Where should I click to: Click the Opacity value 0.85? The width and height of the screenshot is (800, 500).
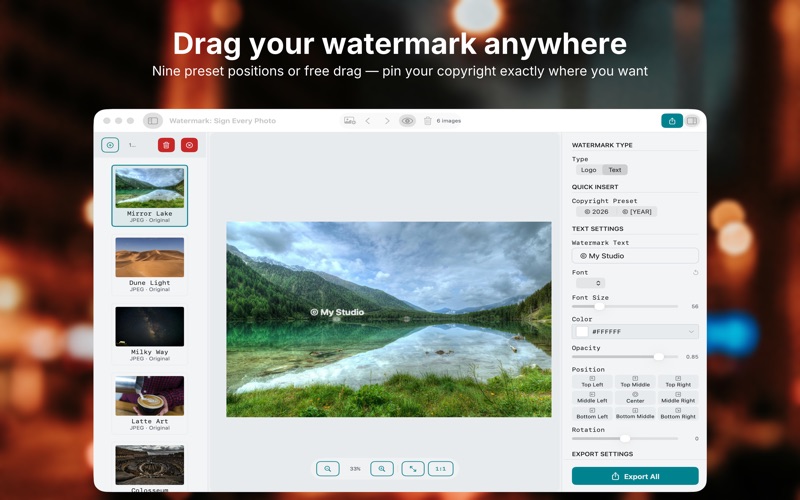(x=692, y=357)
